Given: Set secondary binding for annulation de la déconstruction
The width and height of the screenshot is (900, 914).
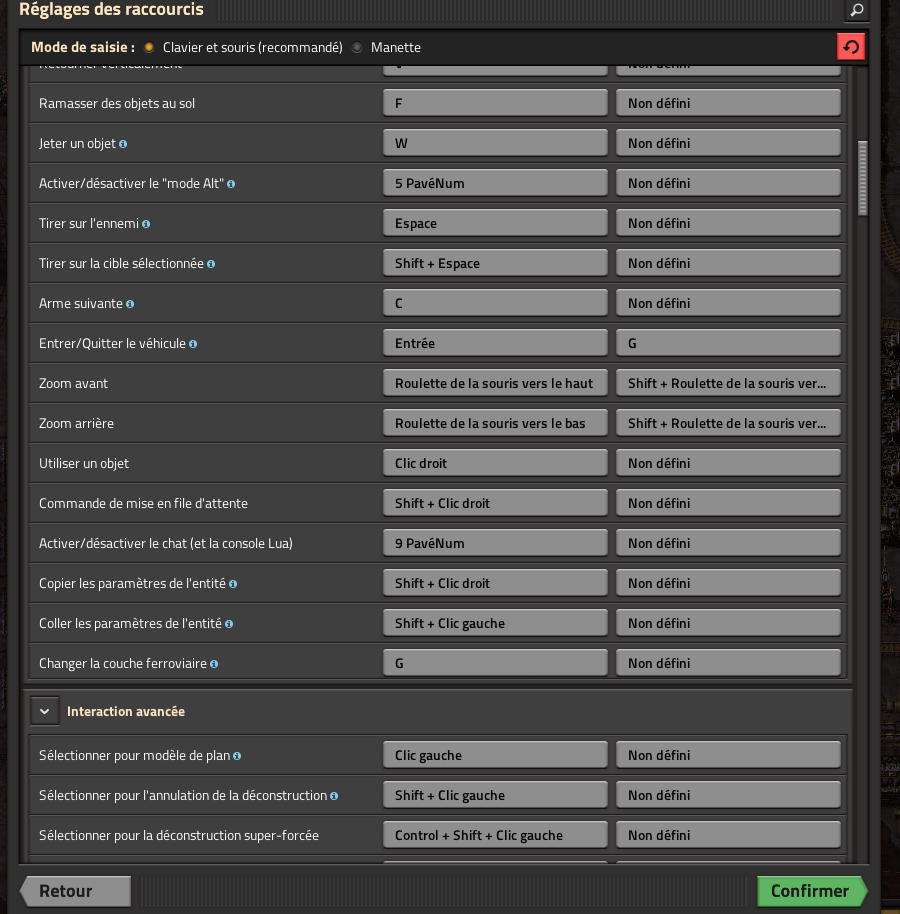Looking at the screenshot, I should 728,795.
